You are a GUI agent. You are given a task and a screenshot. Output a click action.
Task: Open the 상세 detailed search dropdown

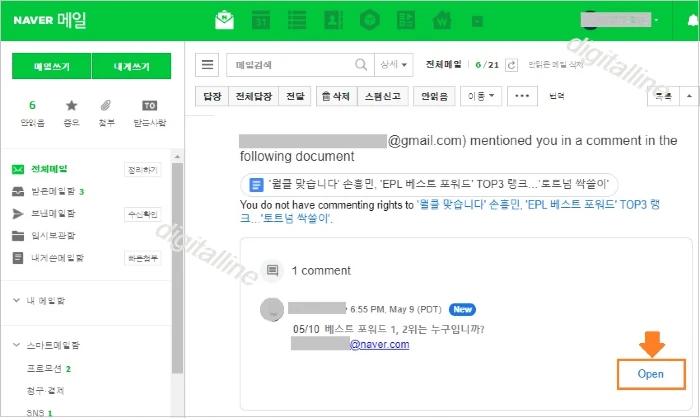click(394, 65)
